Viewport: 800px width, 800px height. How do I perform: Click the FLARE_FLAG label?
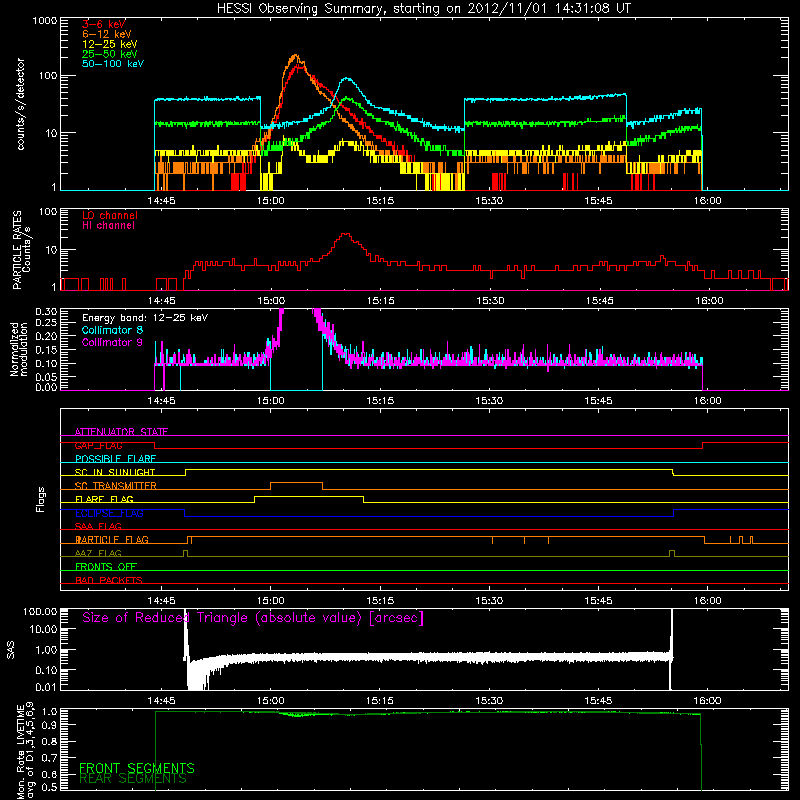[x=104, y=499]
